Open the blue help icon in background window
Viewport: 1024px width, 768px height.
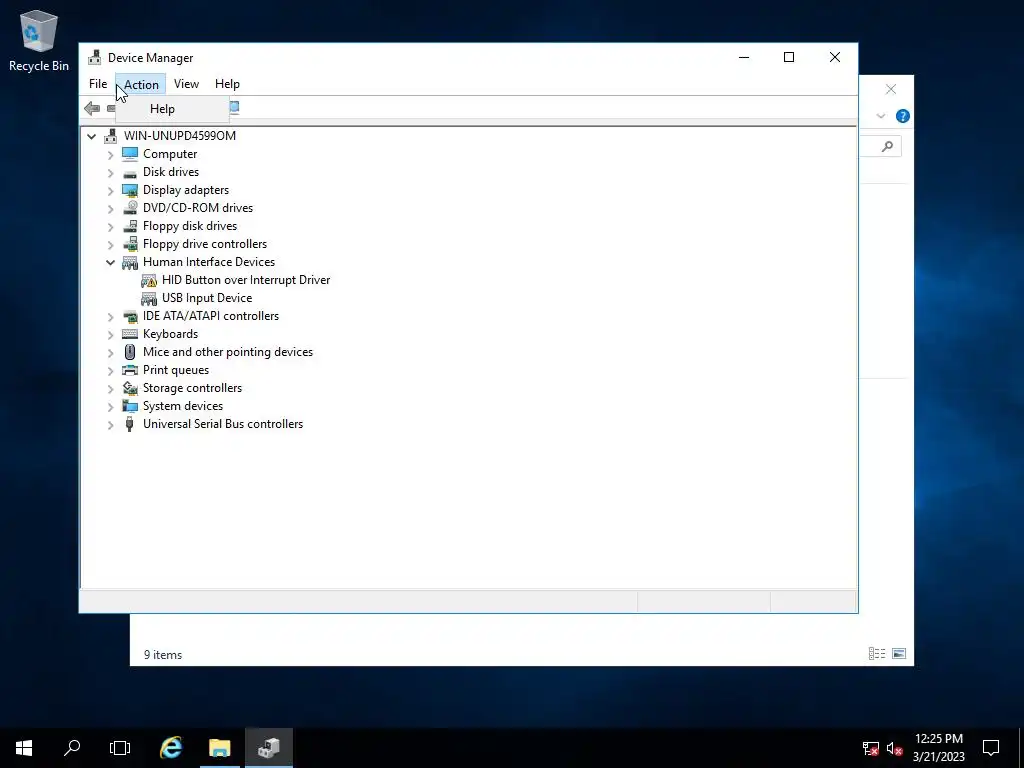[x=903, y=116]
